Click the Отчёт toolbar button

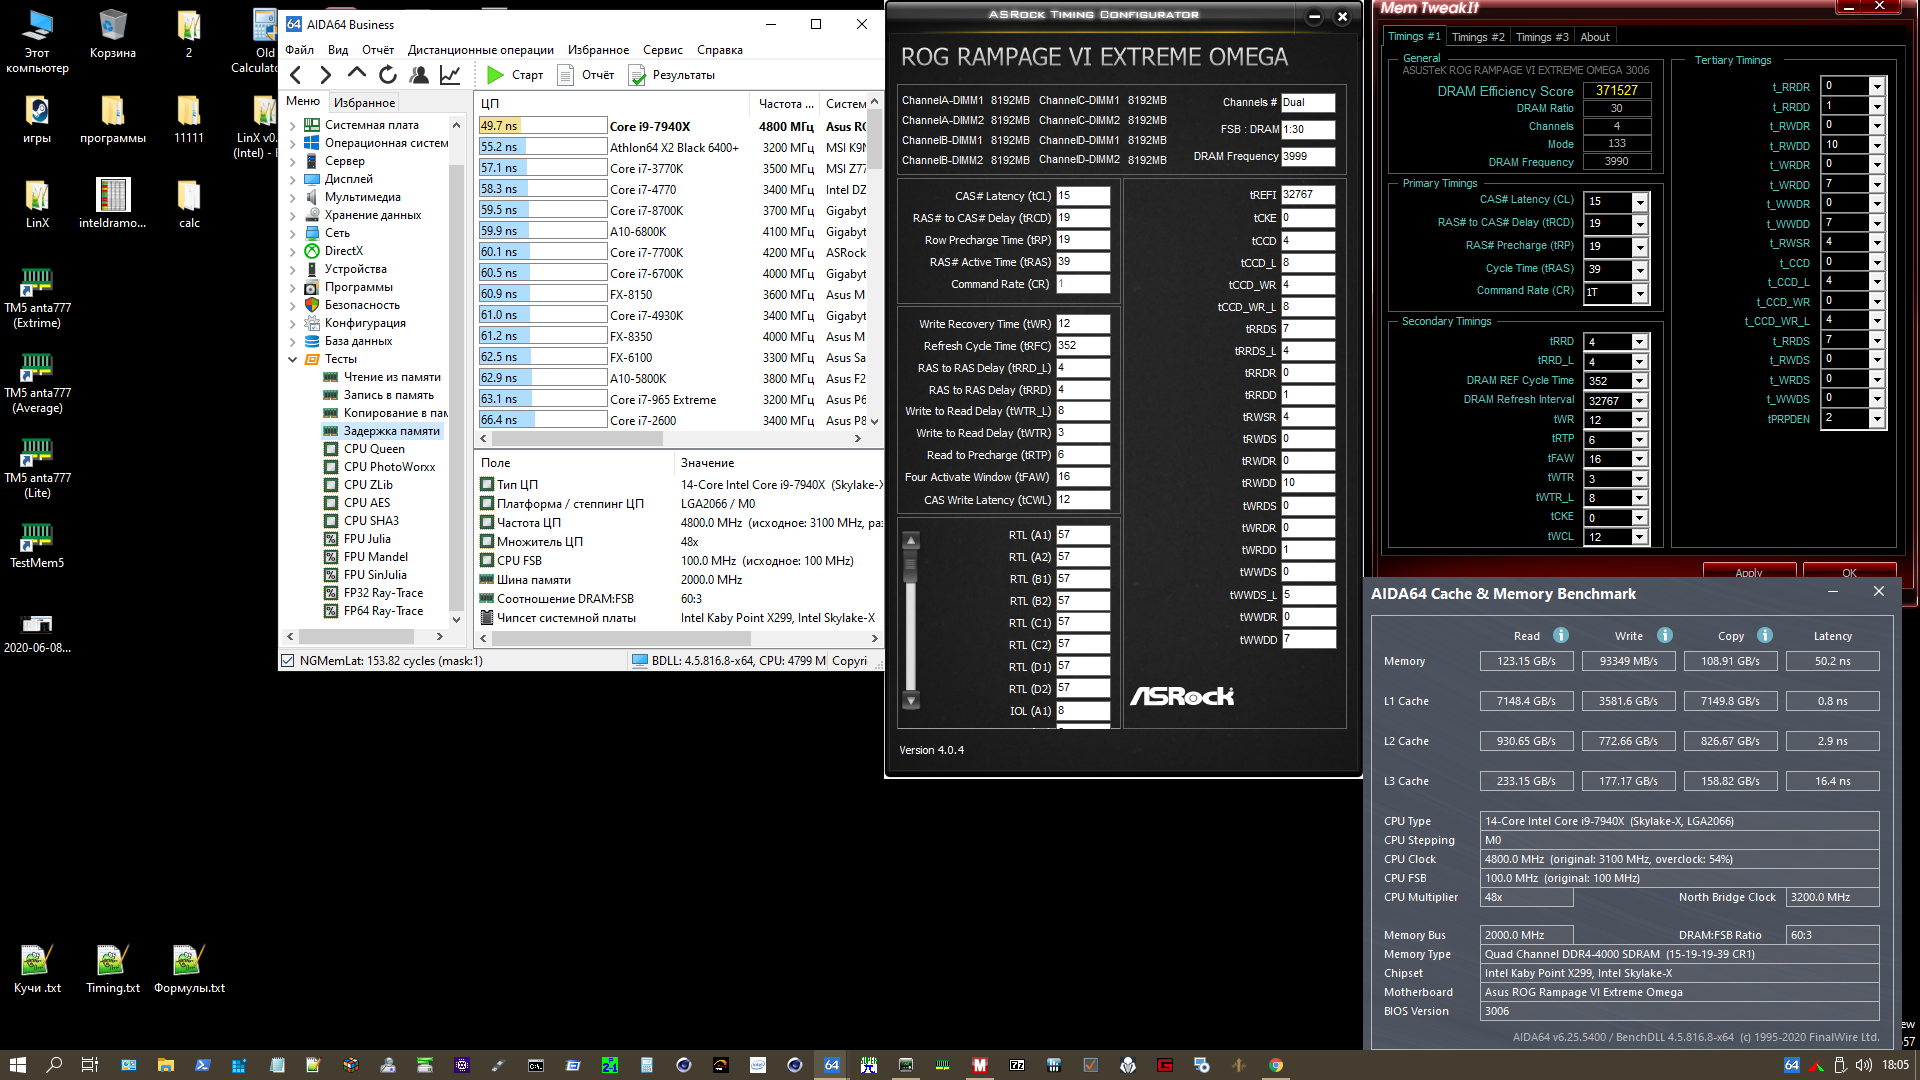[x=586, y=75]
